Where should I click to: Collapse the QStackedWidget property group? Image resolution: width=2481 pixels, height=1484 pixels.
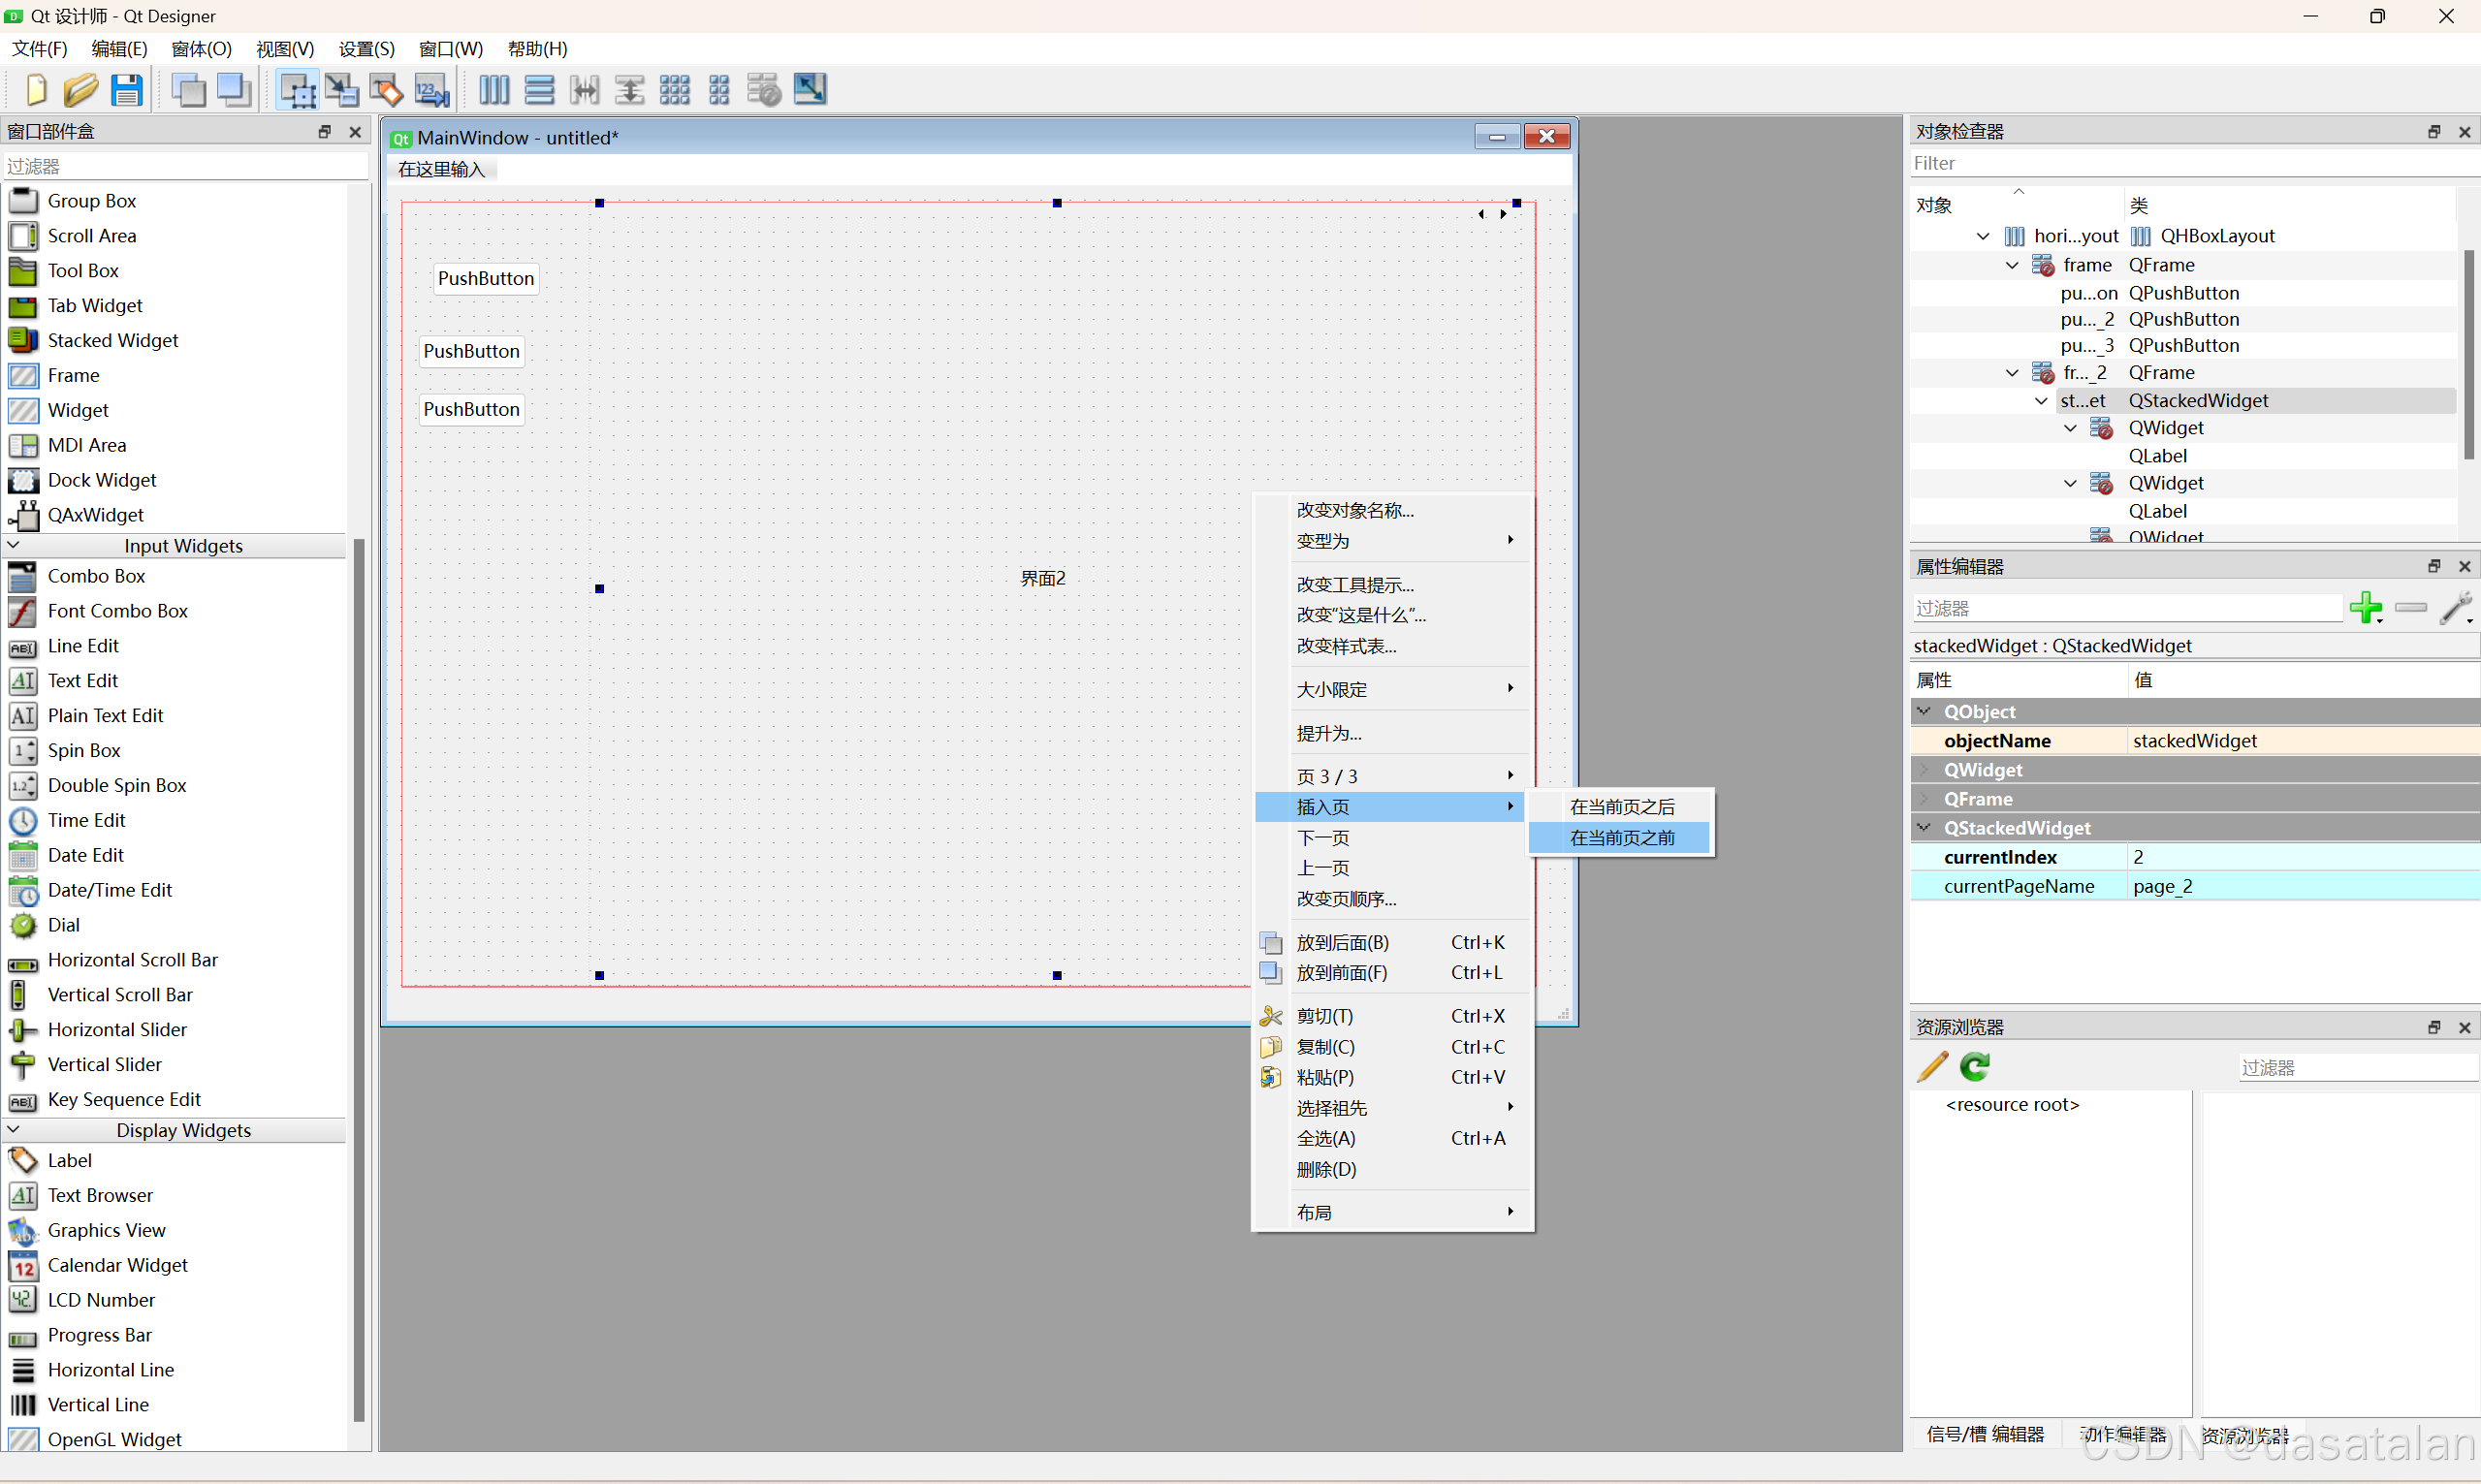(x=1924, y=828)
